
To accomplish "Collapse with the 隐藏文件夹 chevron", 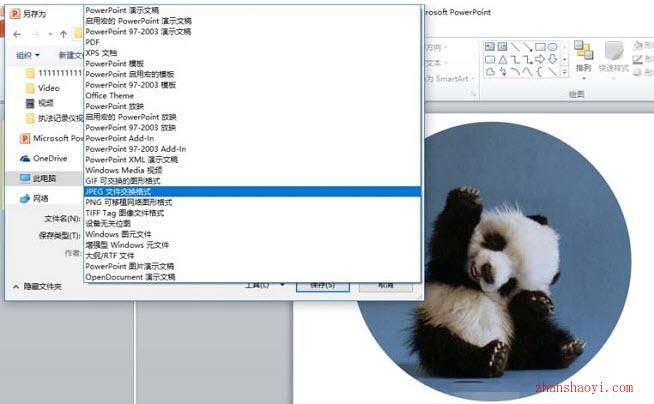I will click(16, 287).
